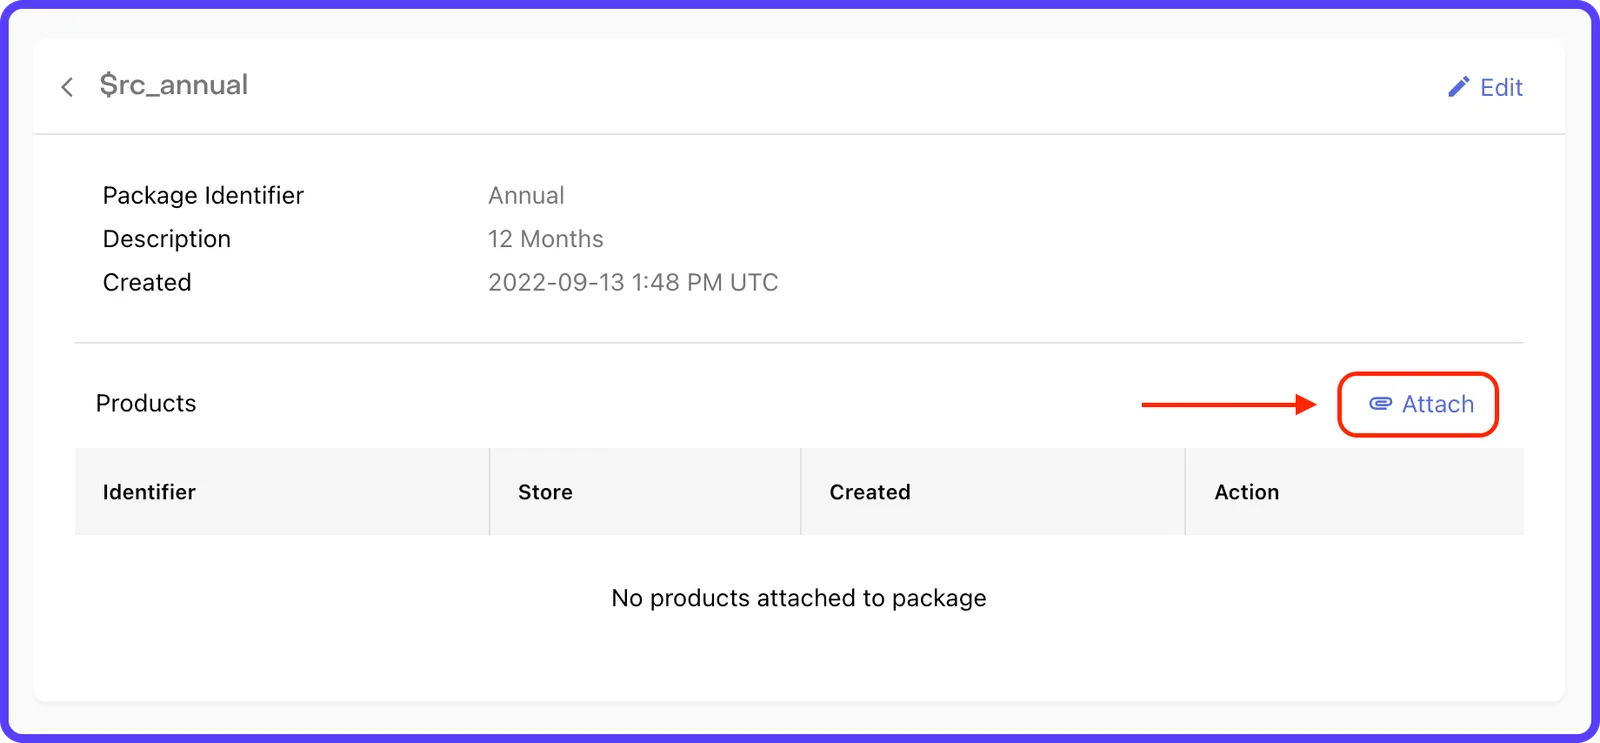The width and height of the screenshot is (1600, 743).
Task: Attach a product to this package
Action: click(x=1418, y=404)
